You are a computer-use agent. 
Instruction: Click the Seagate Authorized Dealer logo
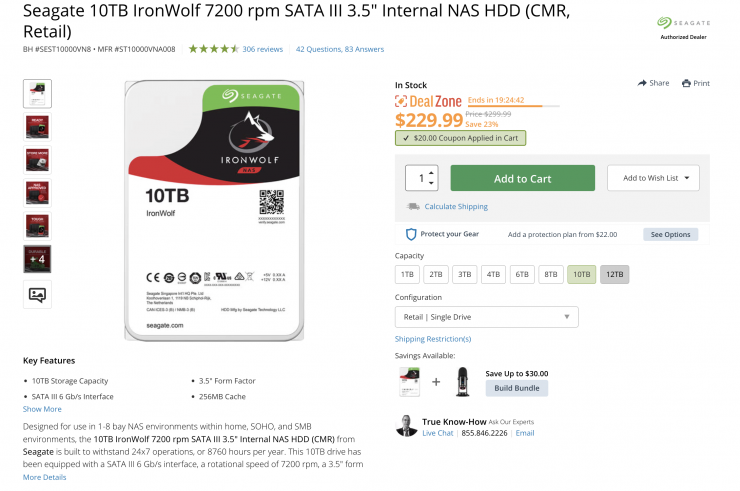coord(683,28)
